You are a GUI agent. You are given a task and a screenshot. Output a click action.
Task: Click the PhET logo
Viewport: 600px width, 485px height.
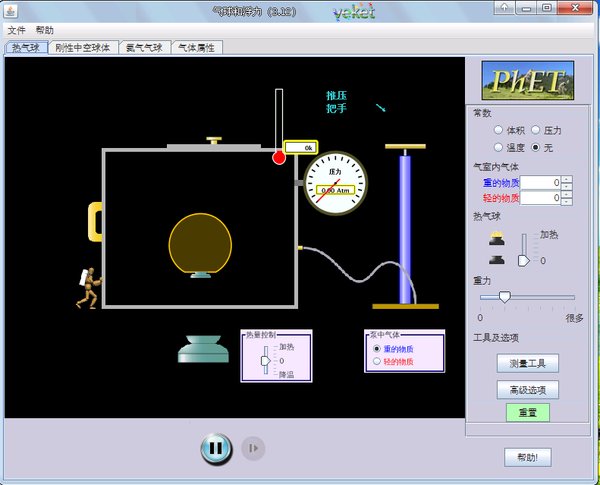(x=528, y=80)
